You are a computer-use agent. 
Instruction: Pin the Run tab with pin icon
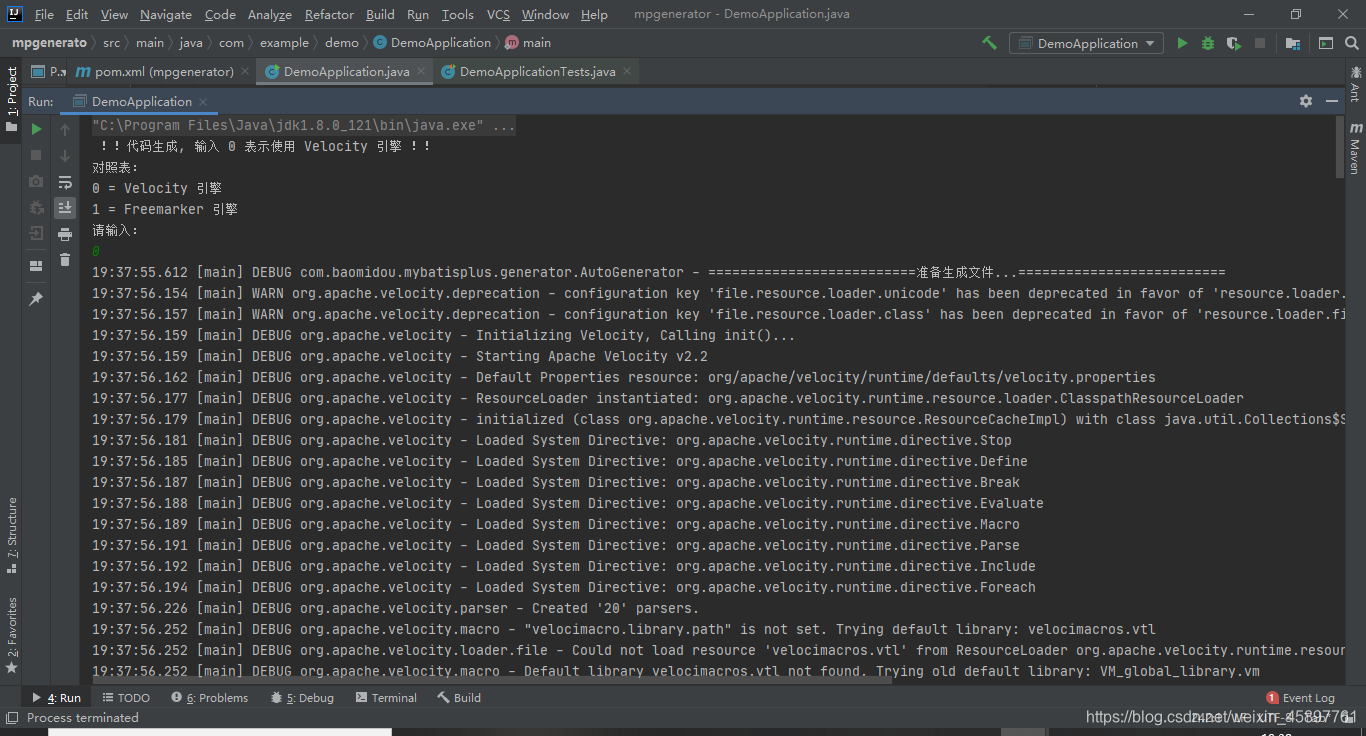[x=36, y=299]
